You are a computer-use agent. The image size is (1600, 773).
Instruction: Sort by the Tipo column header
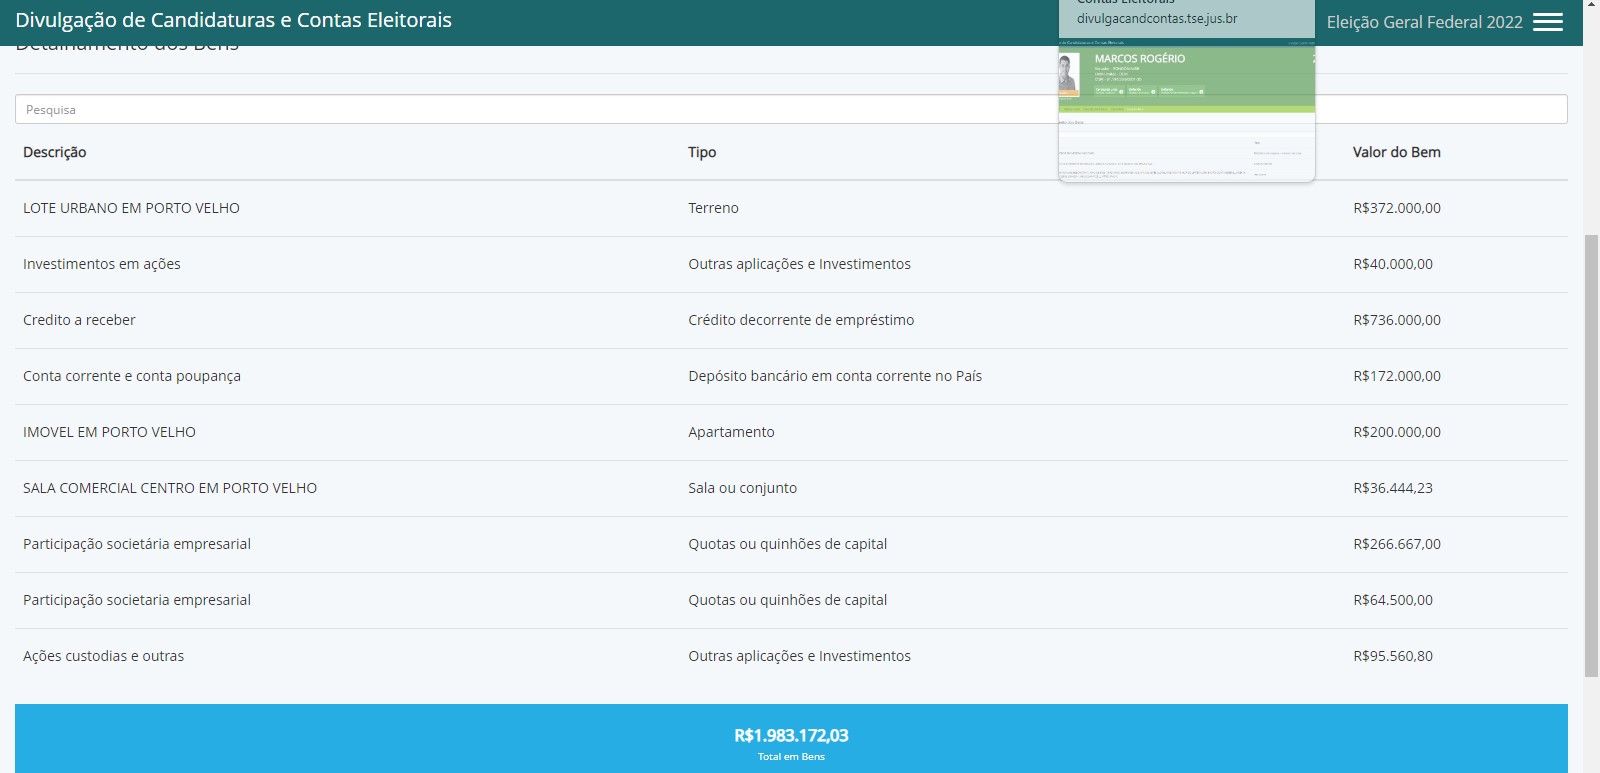702,152
